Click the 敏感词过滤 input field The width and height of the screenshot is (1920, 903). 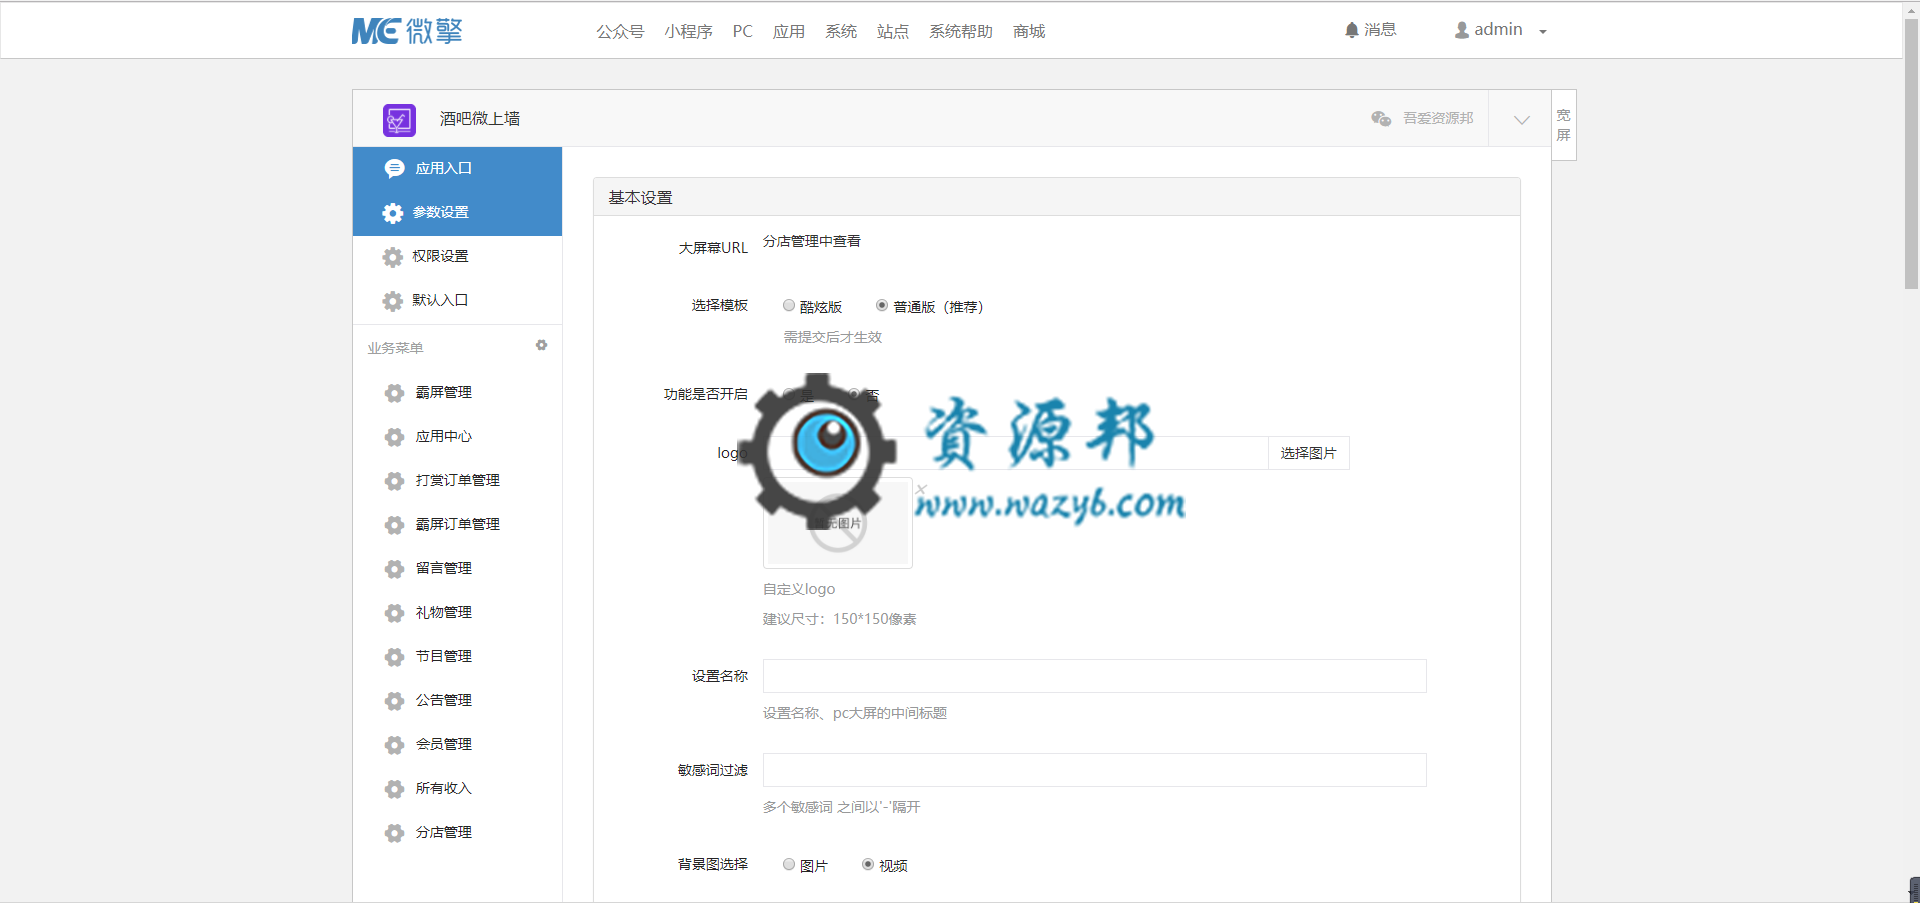pyautogui.click(x=1095, y=770)
